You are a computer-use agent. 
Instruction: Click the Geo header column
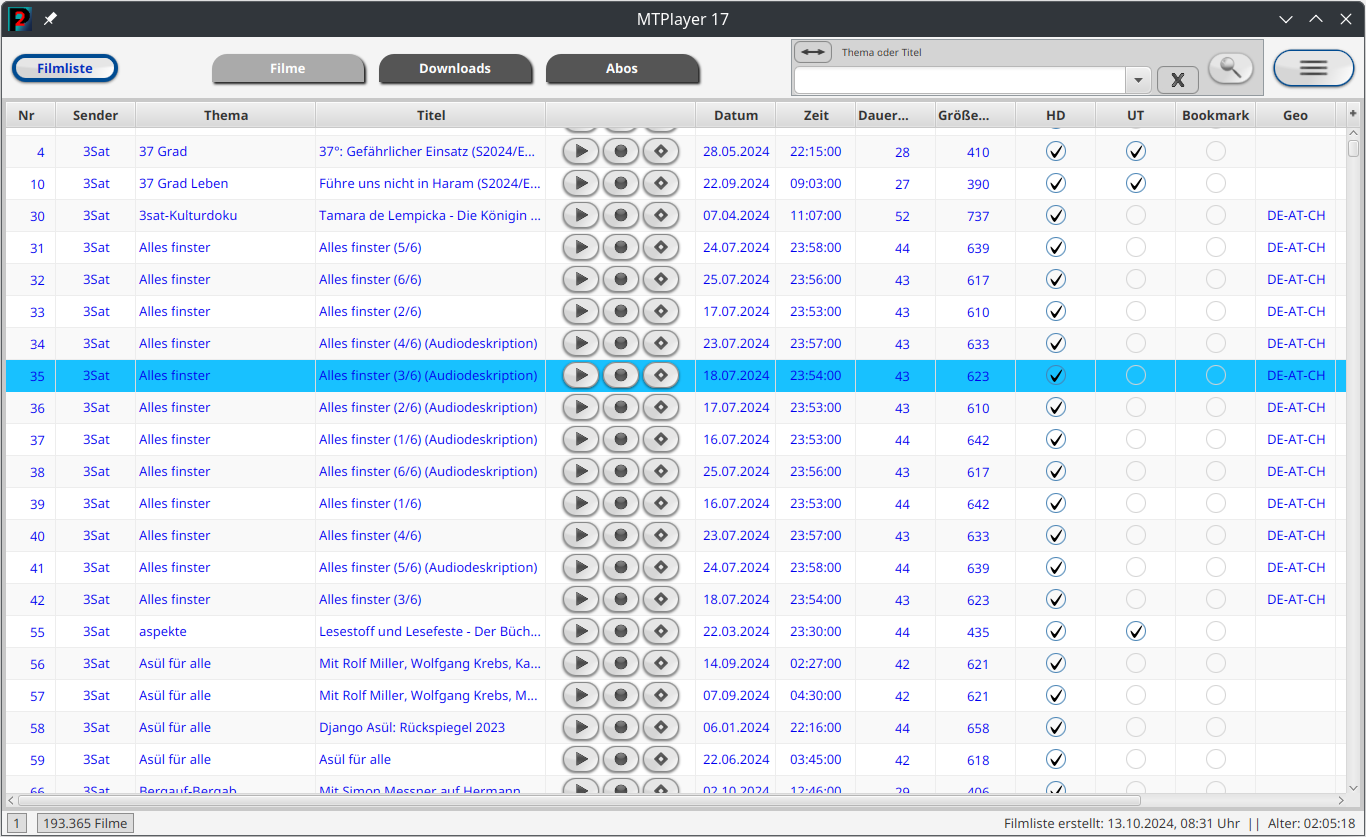click(1296, 115)
